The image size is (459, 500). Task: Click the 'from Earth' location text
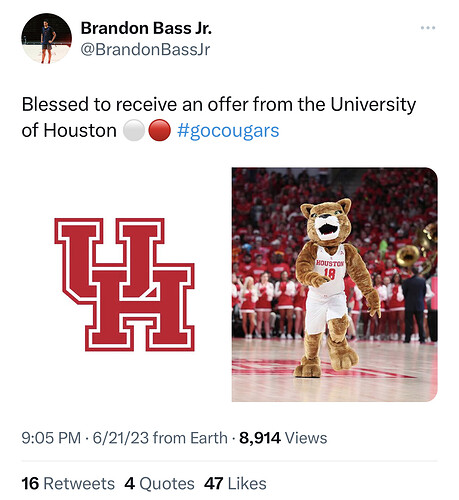click(x=190, y=438)
